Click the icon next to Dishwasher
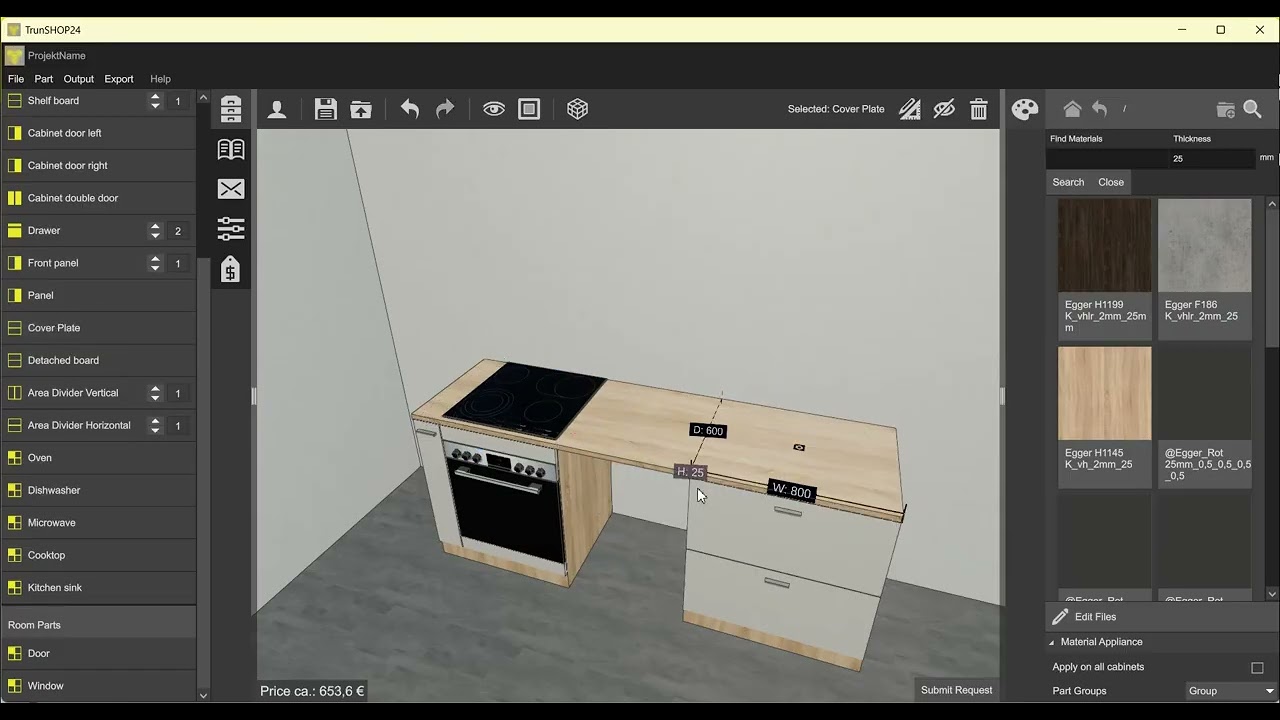Image resolution: width=1280 pixels, height=720 pixels. [15, 490]
